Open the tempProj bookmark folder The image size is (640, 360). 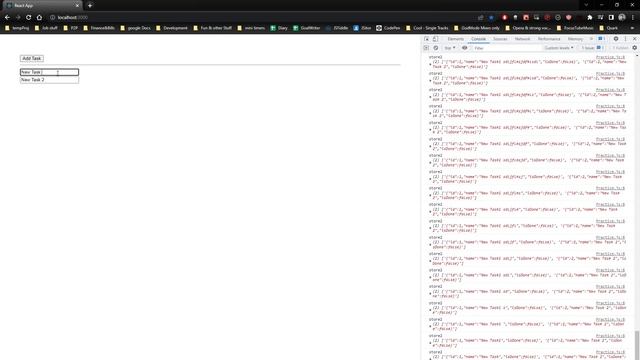(x=18, y=28)
